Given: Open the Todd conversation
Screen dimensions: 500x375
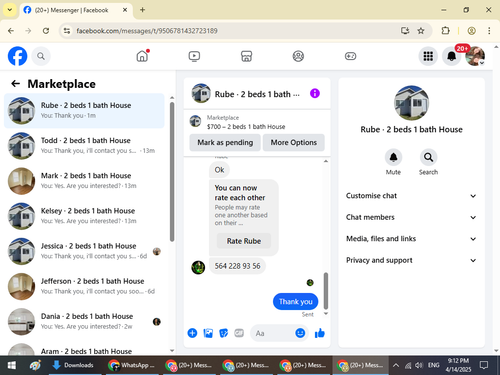Looking at the screenshot, I should tap(84, 146).
